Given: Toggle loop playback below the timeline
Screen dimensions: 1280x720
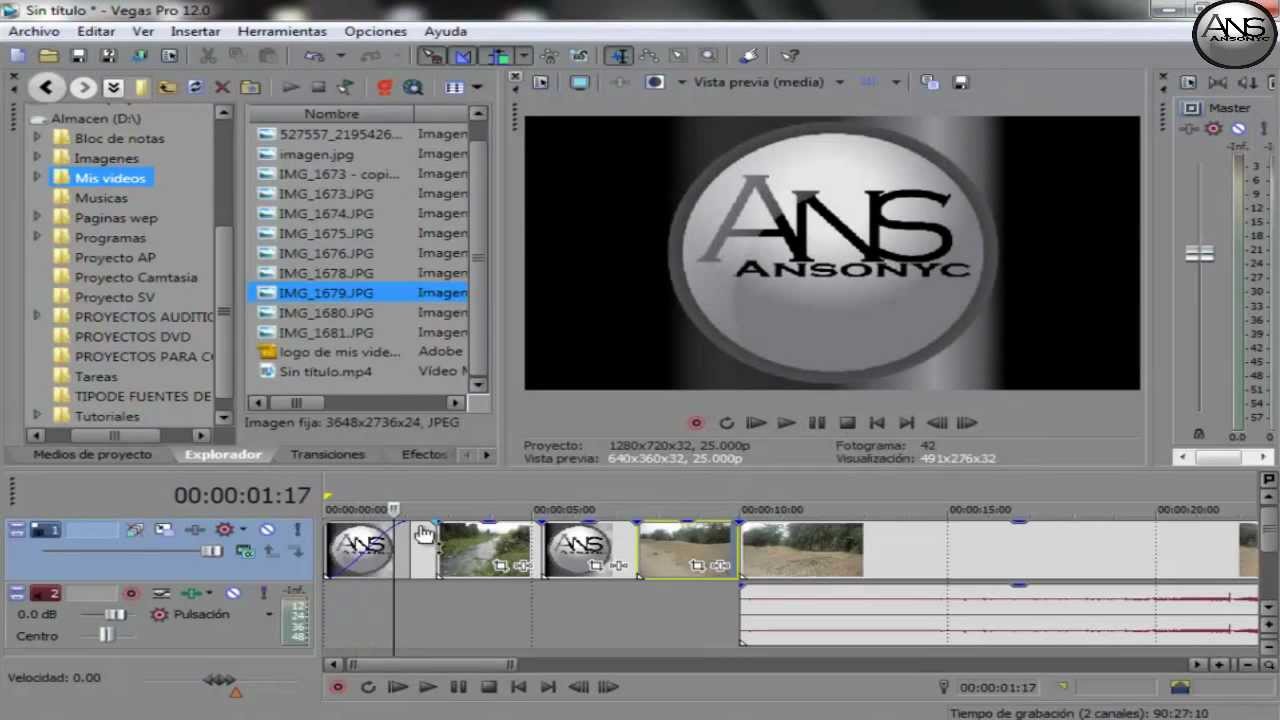Looking at the screenshot, I should click(x=368, y=687).
